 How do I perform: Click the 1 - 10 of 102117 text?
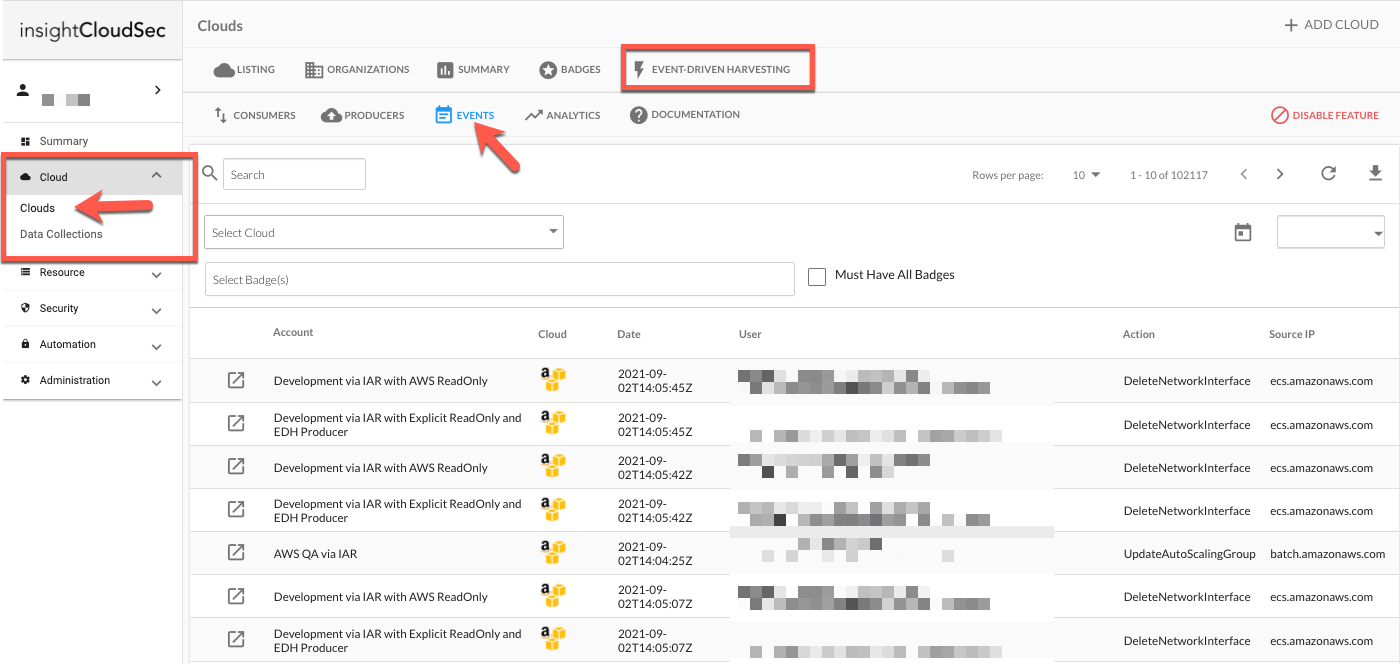click(x=1169, y=175)
